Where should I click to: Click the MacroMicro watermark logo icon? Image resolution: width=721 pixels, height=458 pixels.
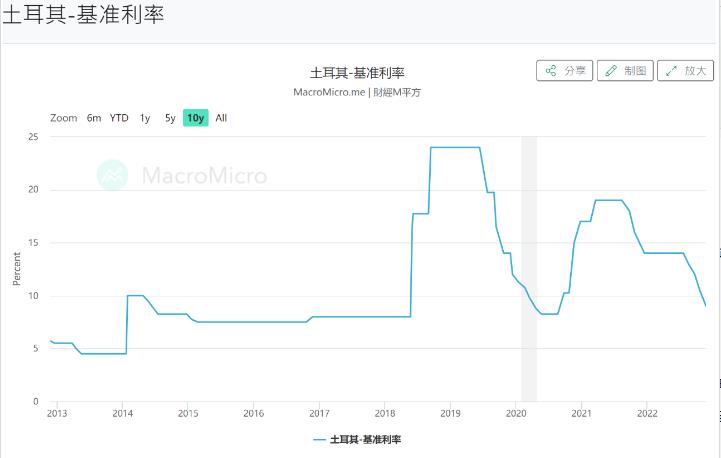112,175
